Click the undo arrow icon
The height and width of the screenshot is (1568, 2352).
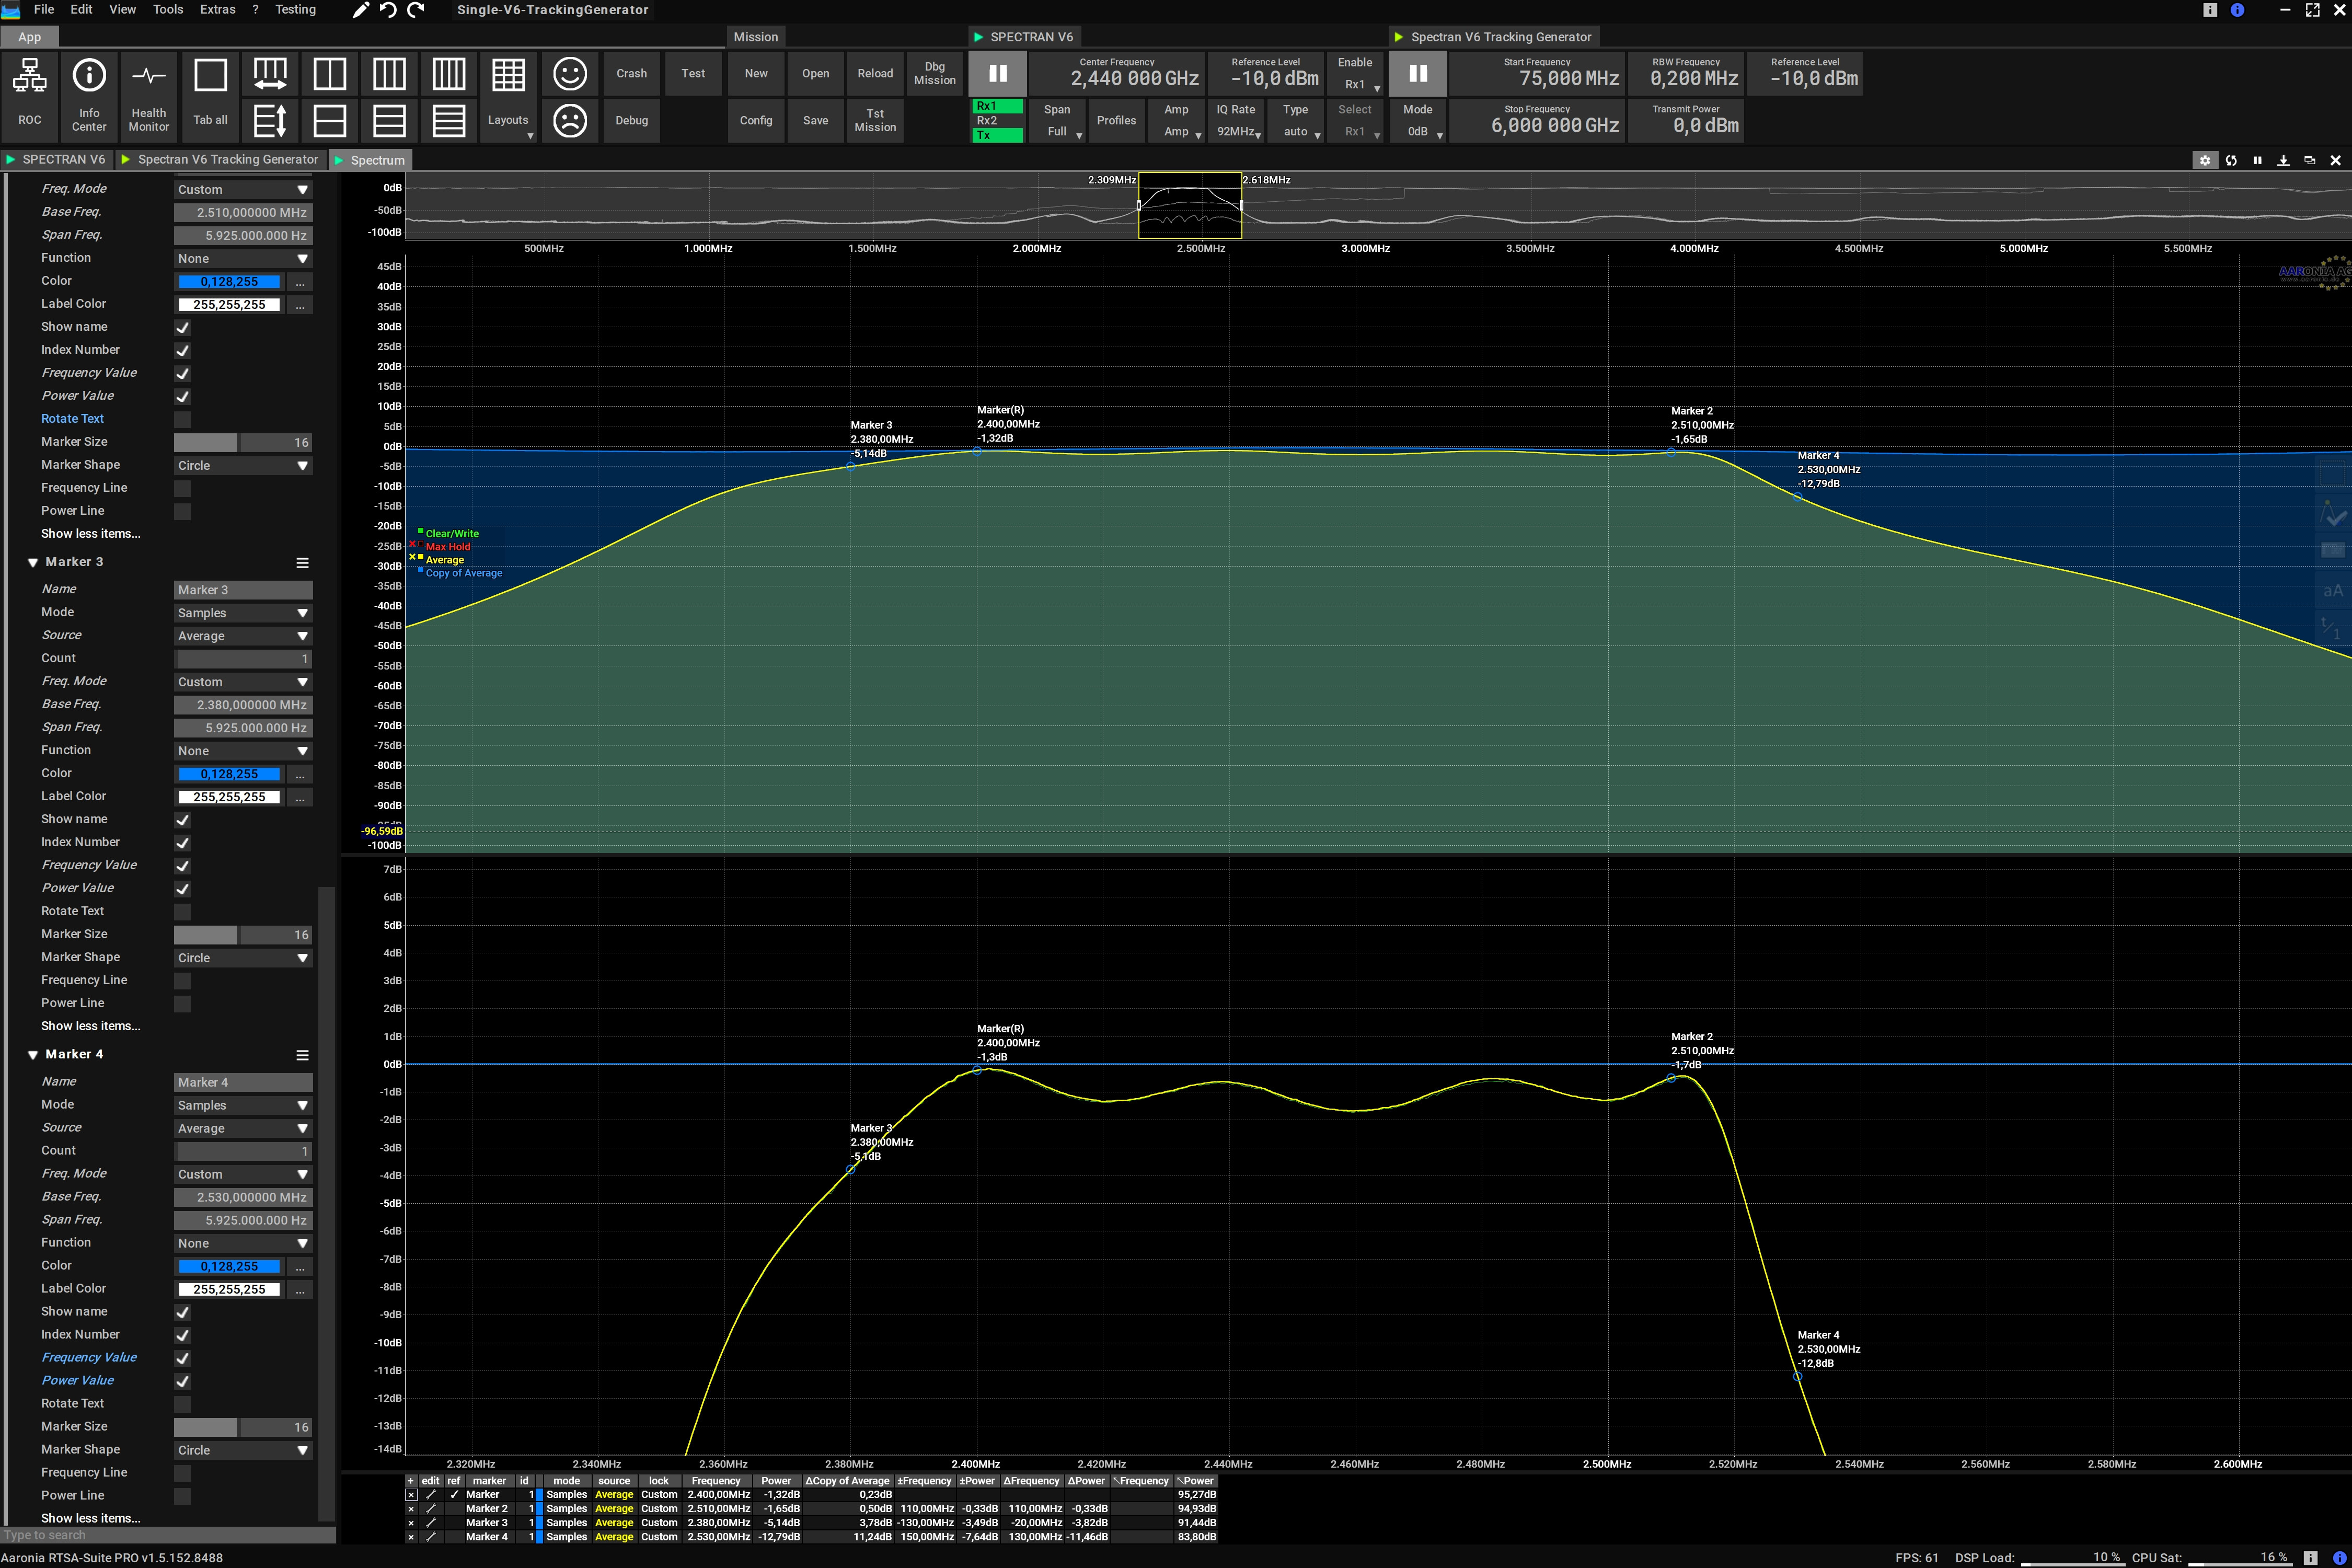[x=389, y=10]
